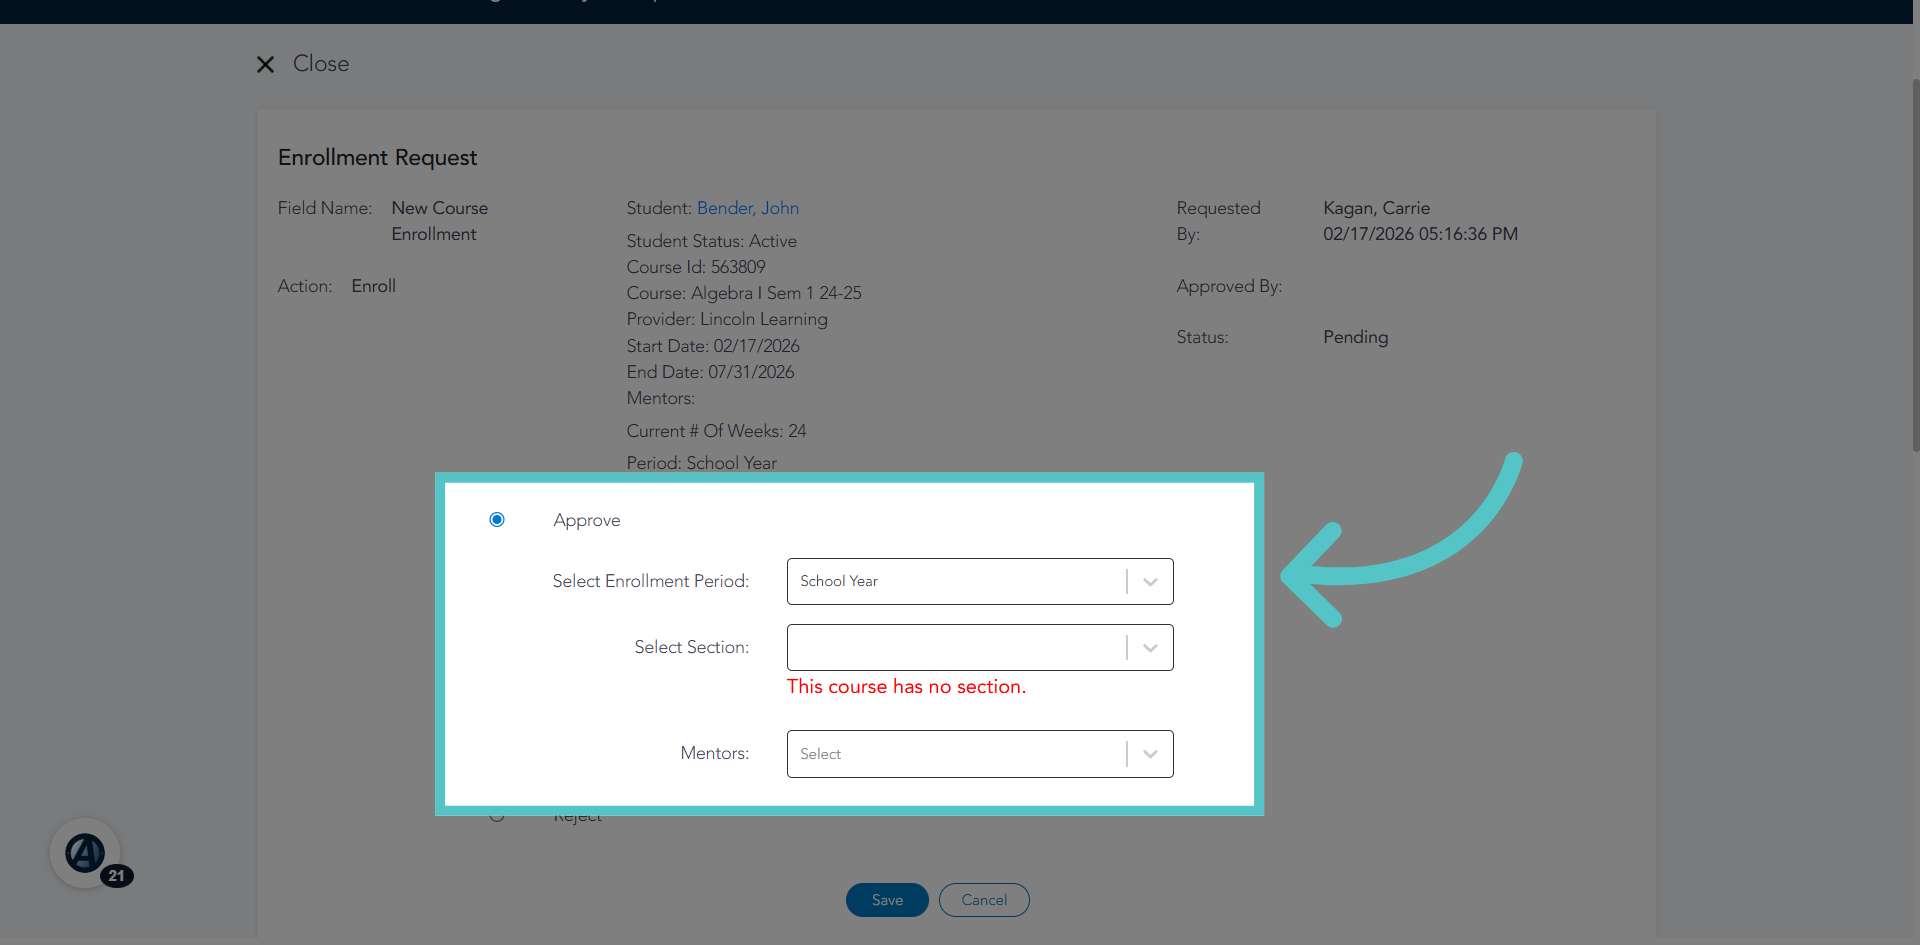Open student link Bender, John
The image size is (1920, 945).
pos(748,208)
